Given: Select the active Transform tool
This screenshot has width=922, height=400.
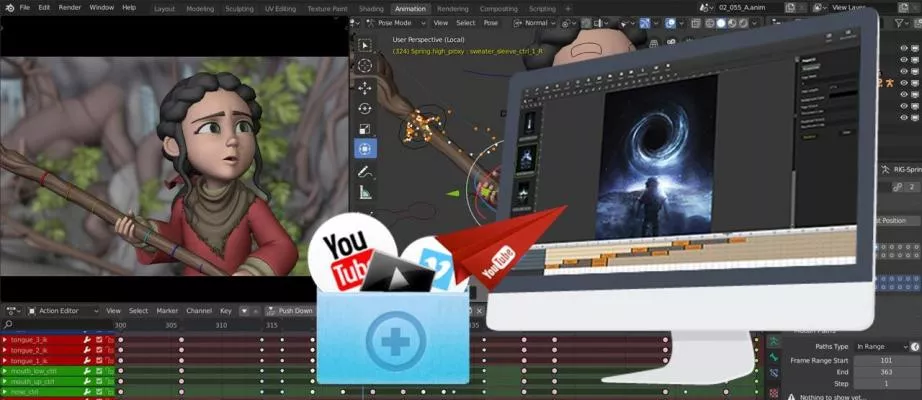Looking at the screenshot, I should pyautogui.click(x=365, y=149).
